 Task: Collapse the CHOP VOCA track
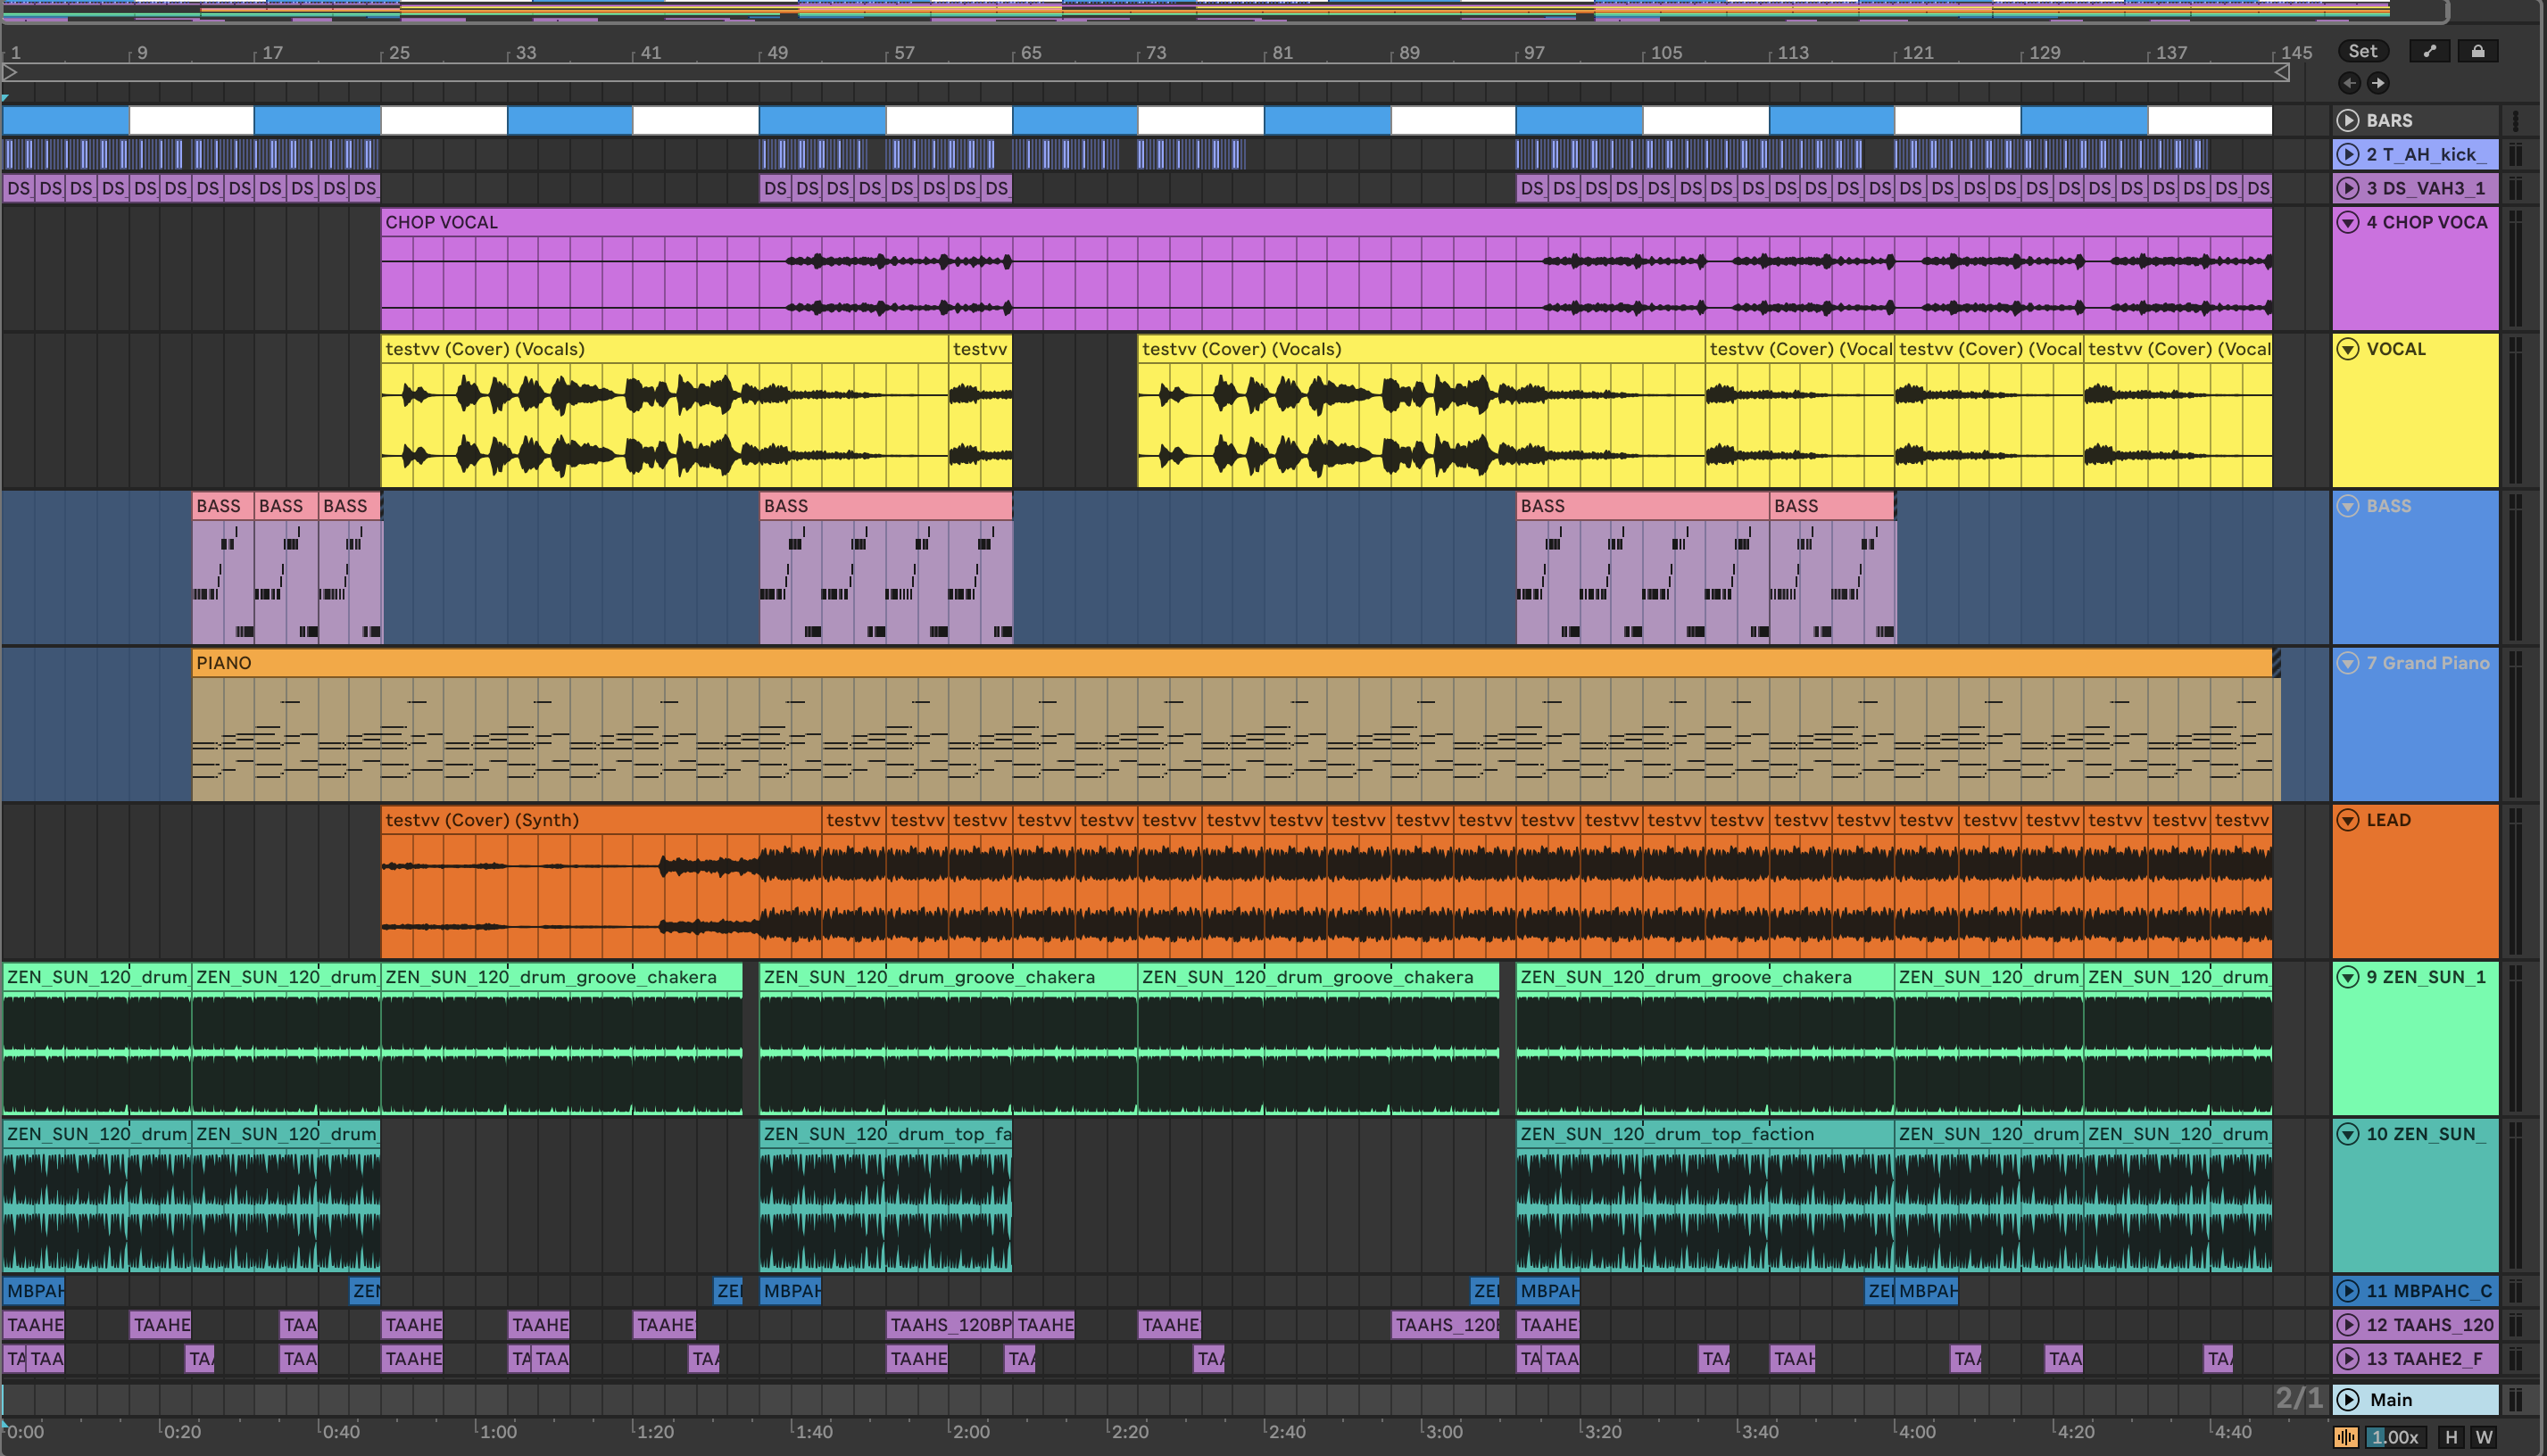pos(2347,222)
